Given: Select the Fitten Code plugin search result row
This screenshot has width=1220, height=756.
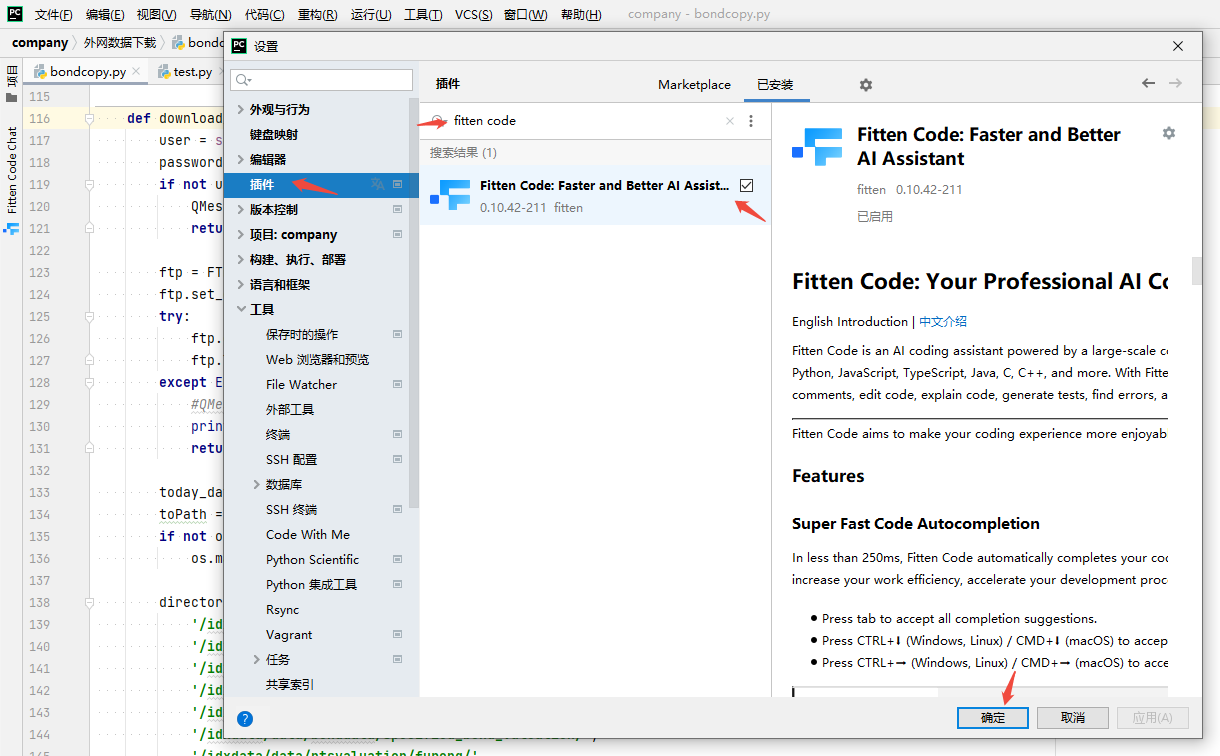Looking at the screenshot, I should (x=595, y=195).
